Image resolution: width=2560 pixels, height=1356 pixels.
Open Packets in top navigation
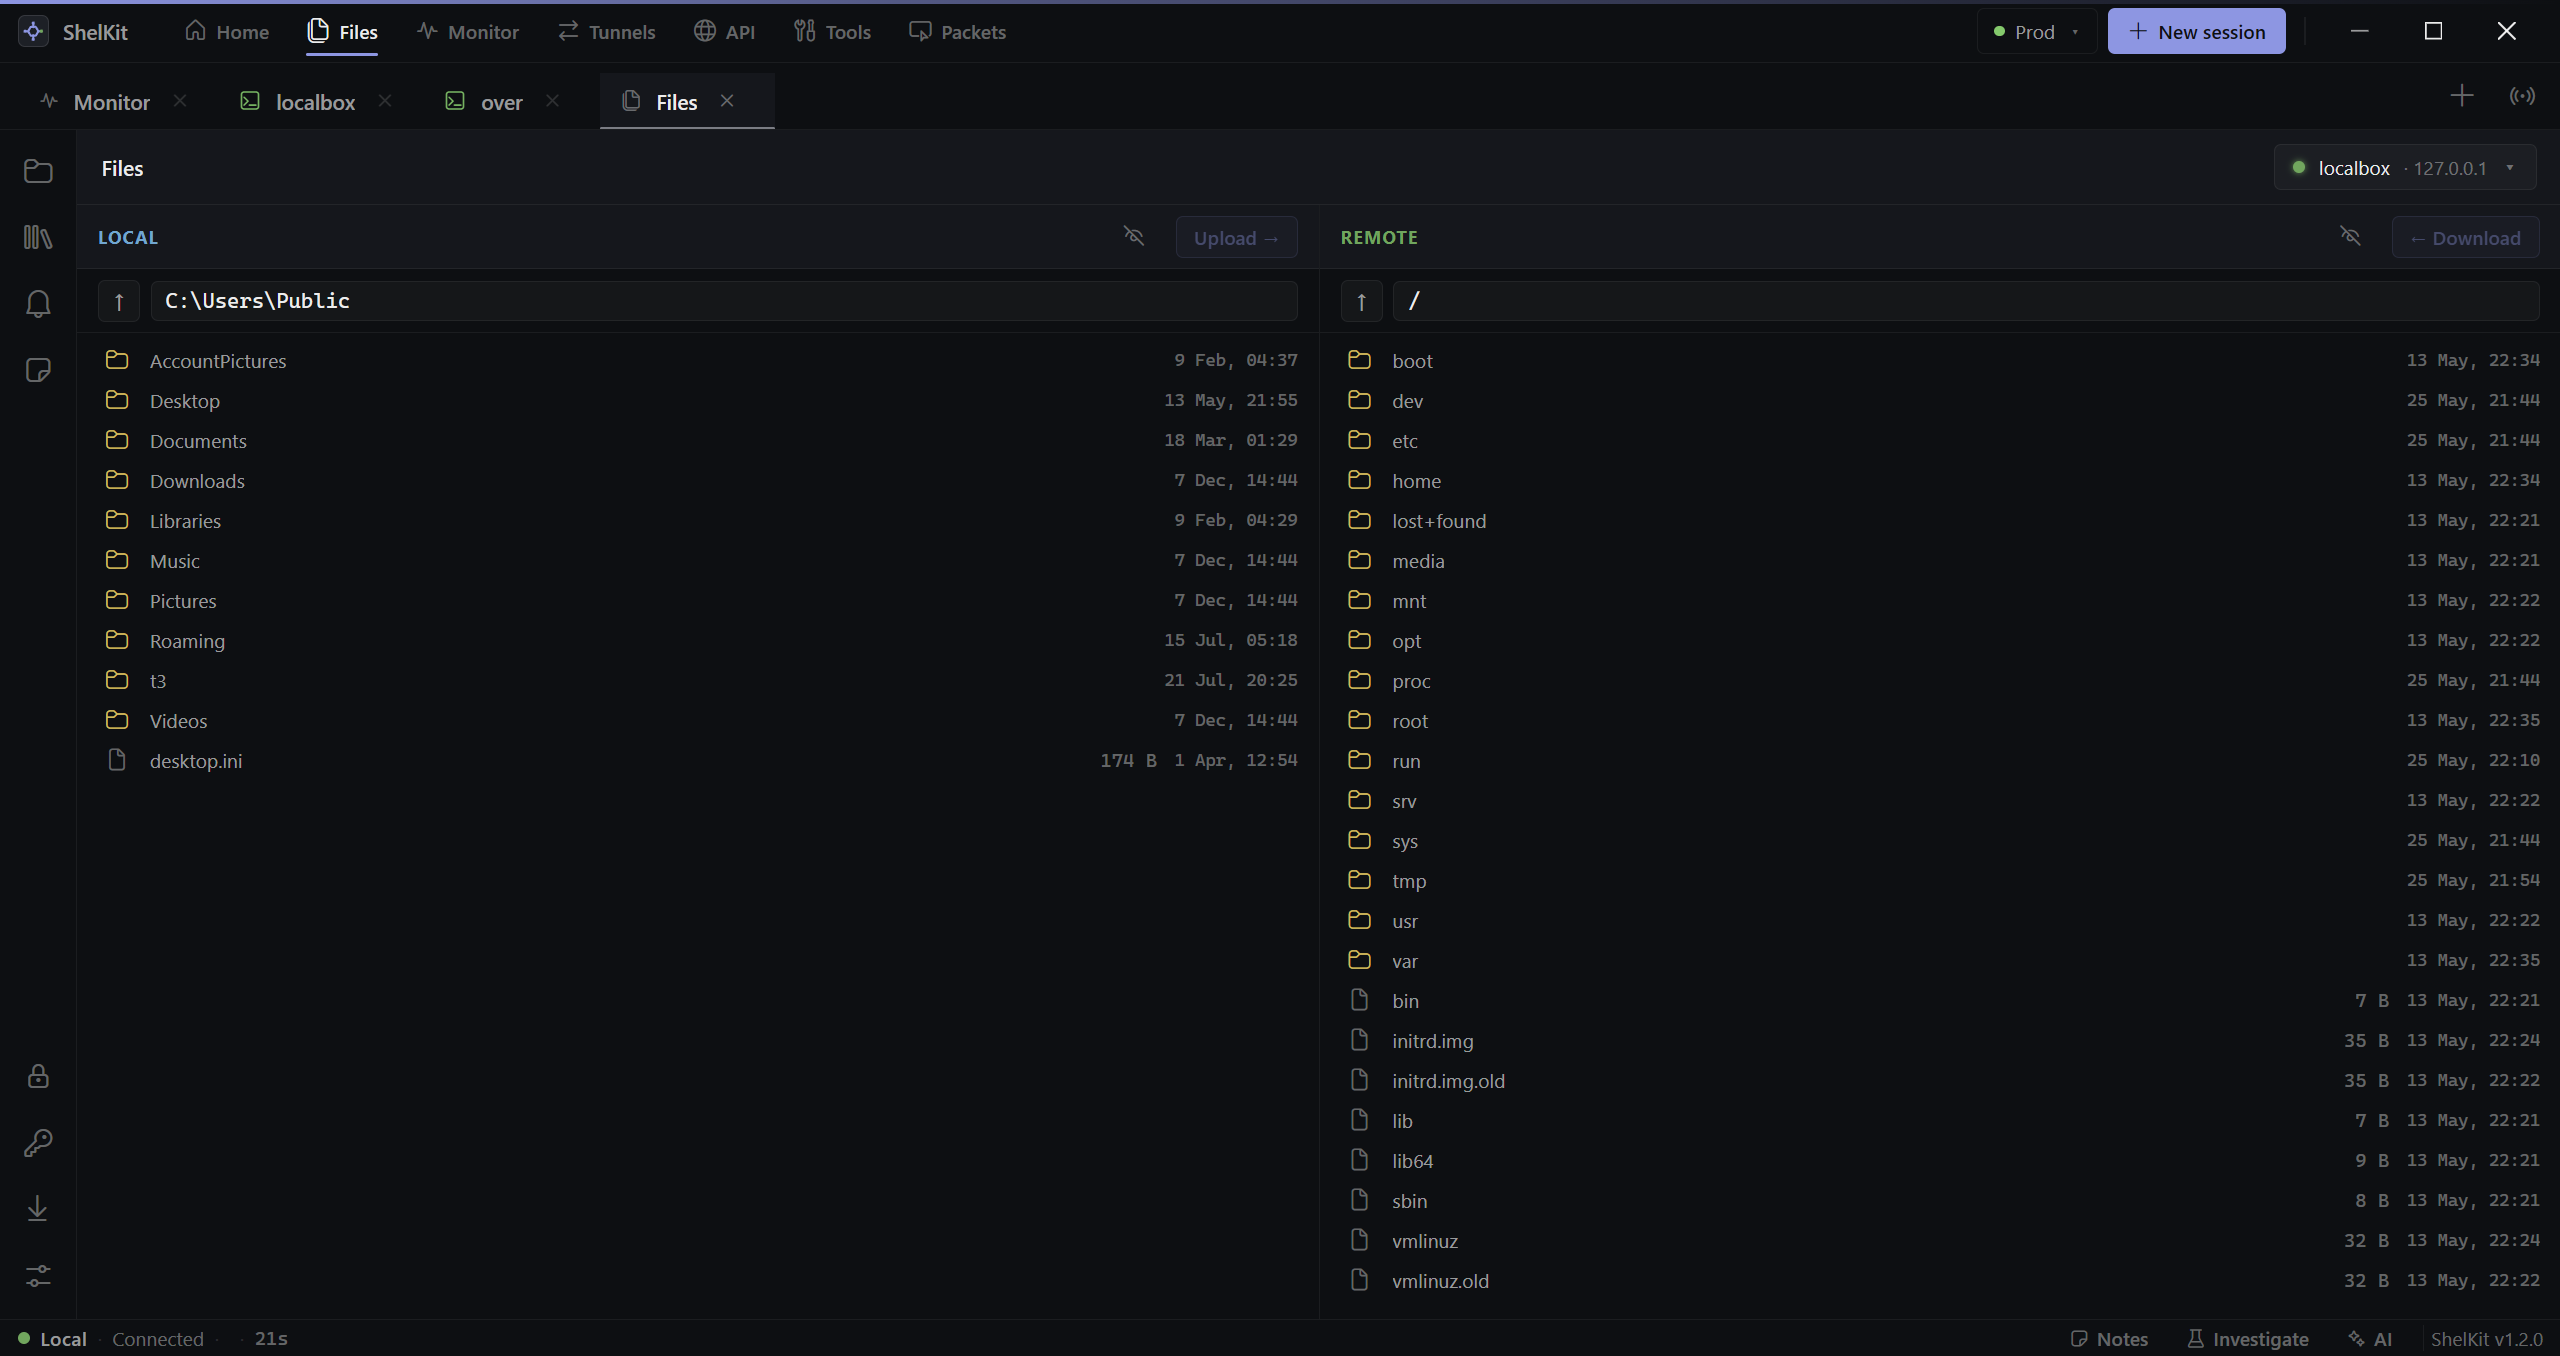coord(957,32)
